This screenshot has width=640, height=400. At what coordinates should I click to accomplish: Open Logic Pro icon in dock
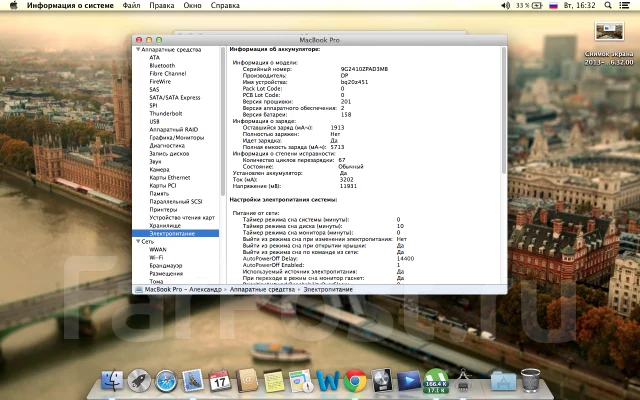click(382, 380)
